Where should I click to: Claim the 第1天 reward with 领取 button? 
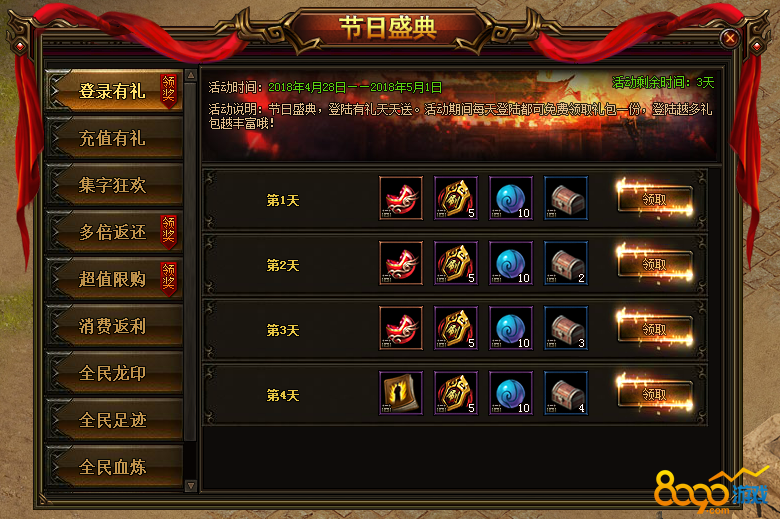pos(655,200)
